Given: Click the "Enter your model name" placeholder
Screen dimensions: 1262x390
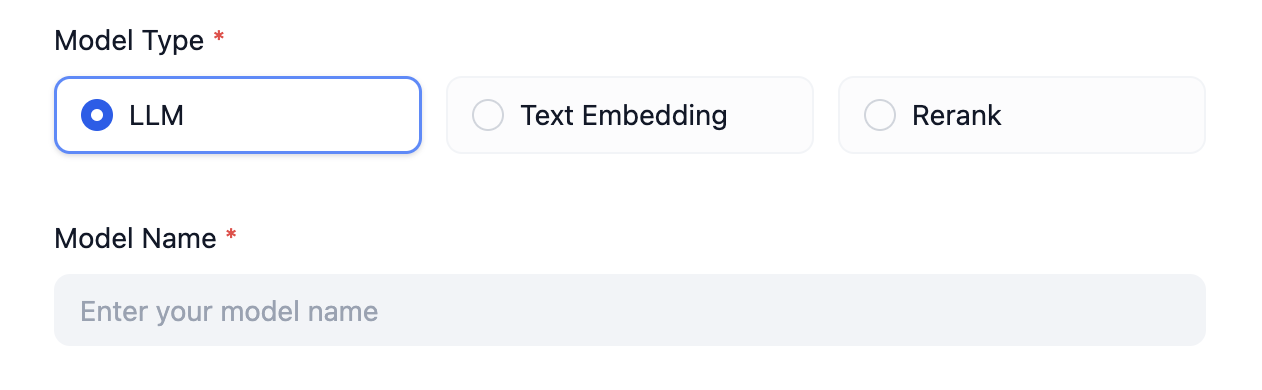Looking at the screenshot, I should pos(229,311).
